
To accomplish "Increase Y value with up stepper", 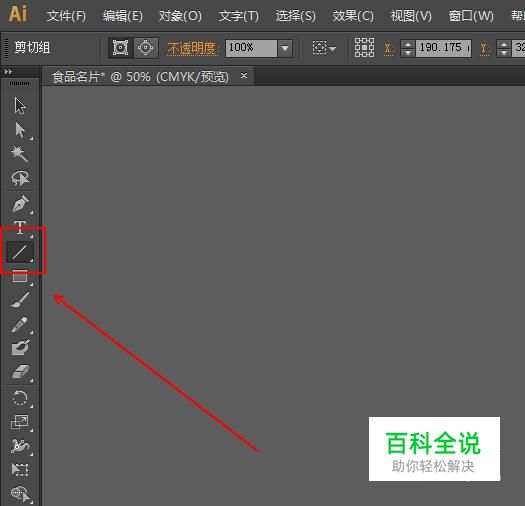I will 504,44.
